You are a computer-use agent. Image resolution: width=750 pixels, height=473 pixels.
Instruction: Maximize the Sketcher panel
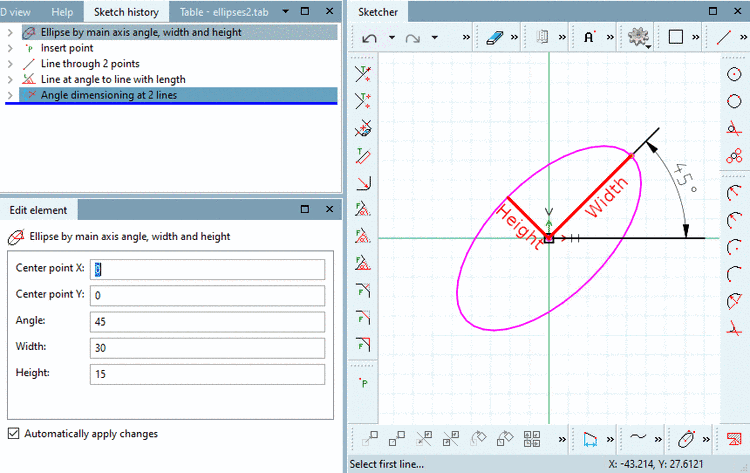[x=713, y=11]
